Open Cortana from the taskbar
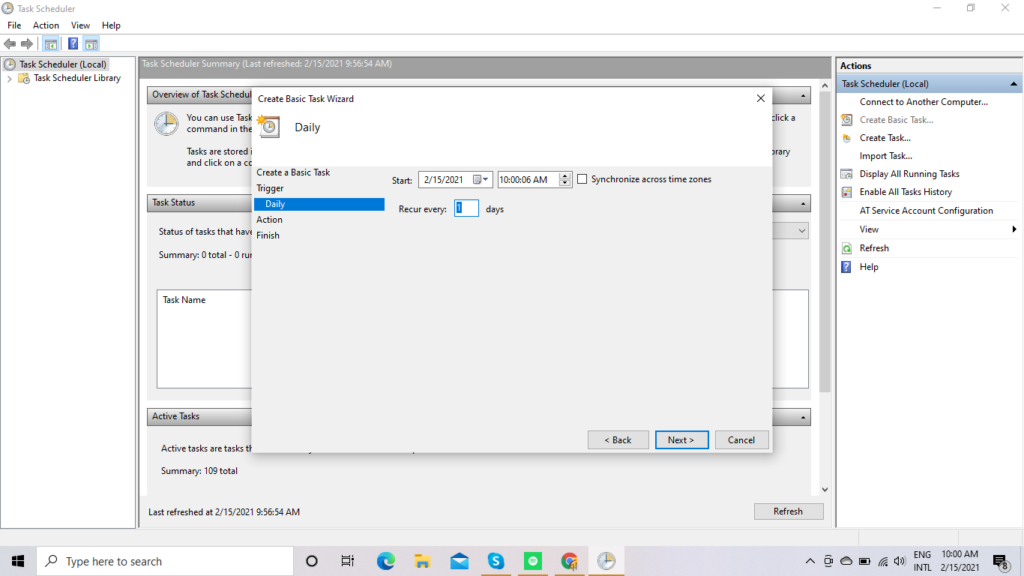1024x576 pixels. pos(312,561)
